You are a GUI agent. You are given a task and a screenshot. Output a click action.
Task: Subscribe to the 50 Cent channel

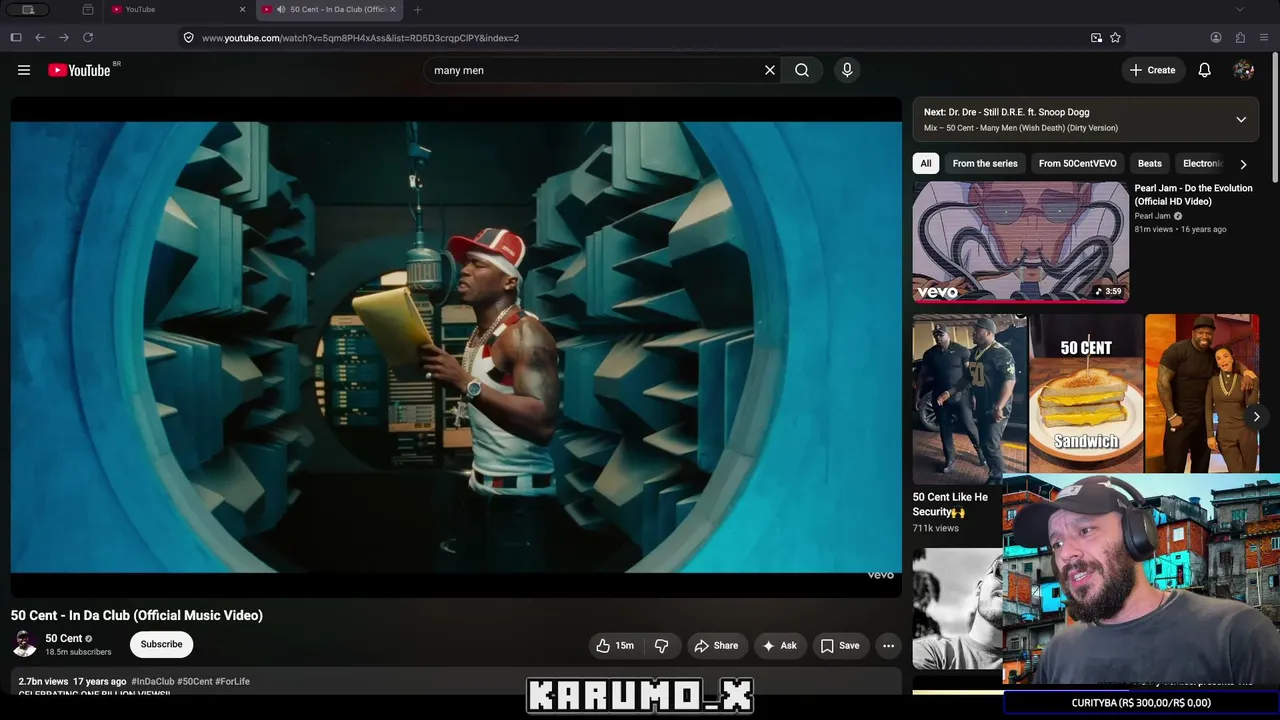[161, 644]
